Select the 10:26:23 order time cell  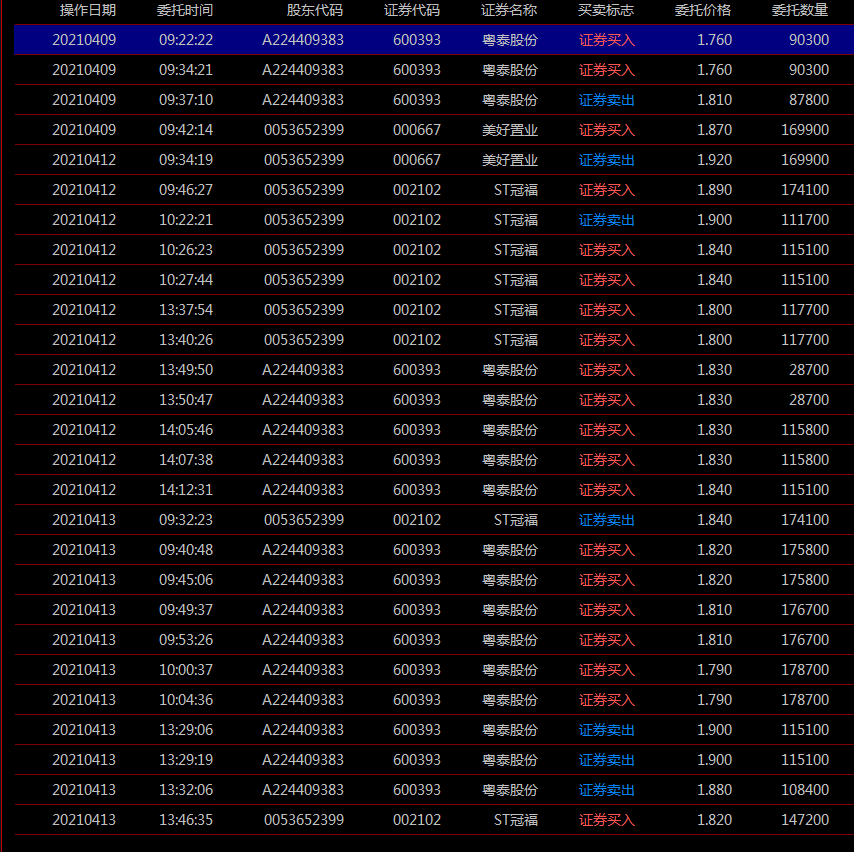coord(186,249)
